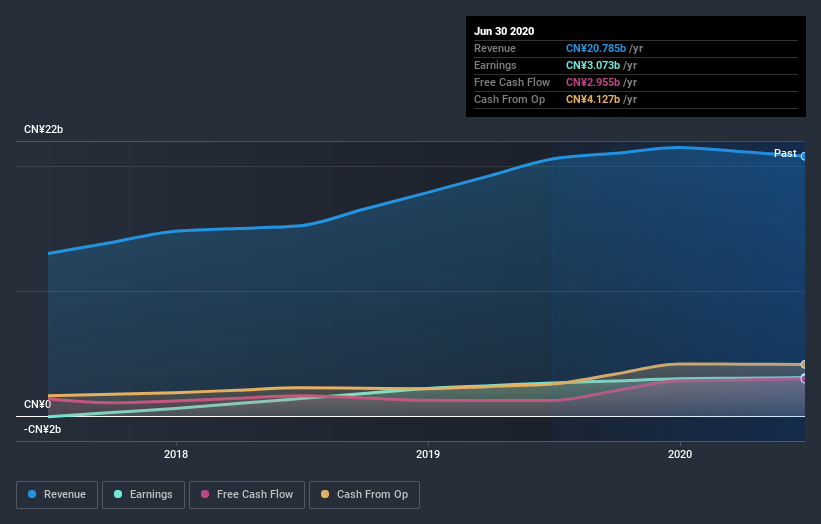Click the 2018 x-axis label
Image resolution: width=821 pixels, height=524 pixels.
point(176,454)
